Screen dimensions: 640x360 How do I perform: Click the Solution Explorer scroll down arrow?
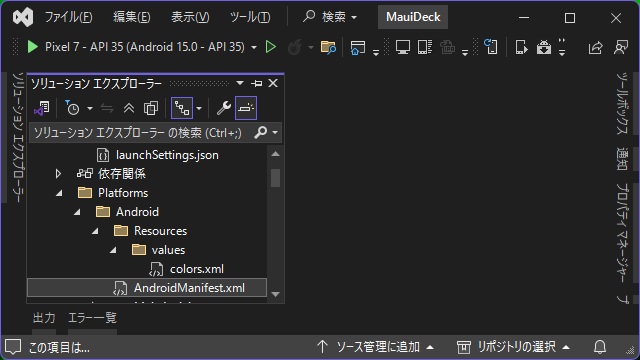pyautogui.click(x=276, y=294)
